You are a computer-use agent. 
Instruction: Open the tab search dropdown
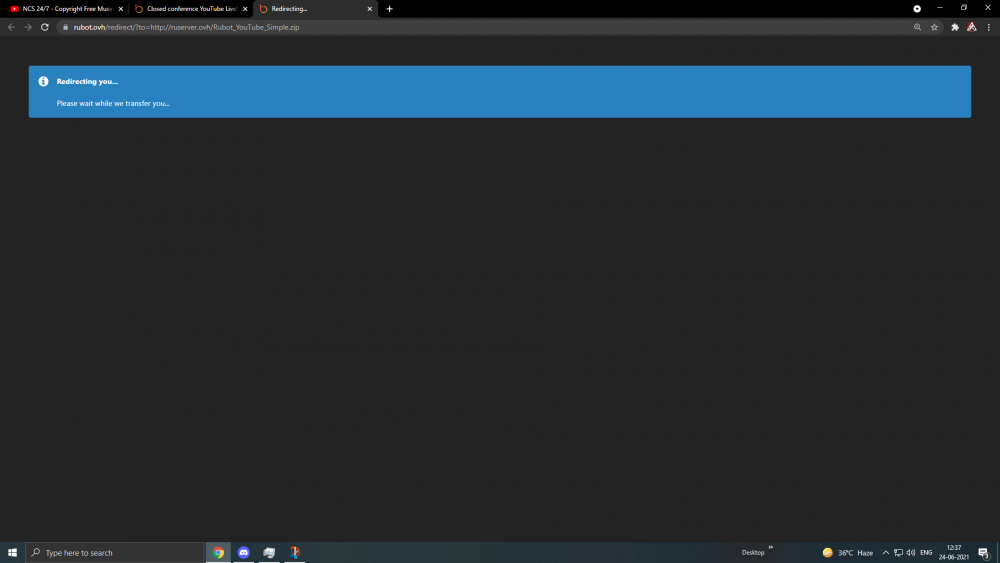(917, 8)
